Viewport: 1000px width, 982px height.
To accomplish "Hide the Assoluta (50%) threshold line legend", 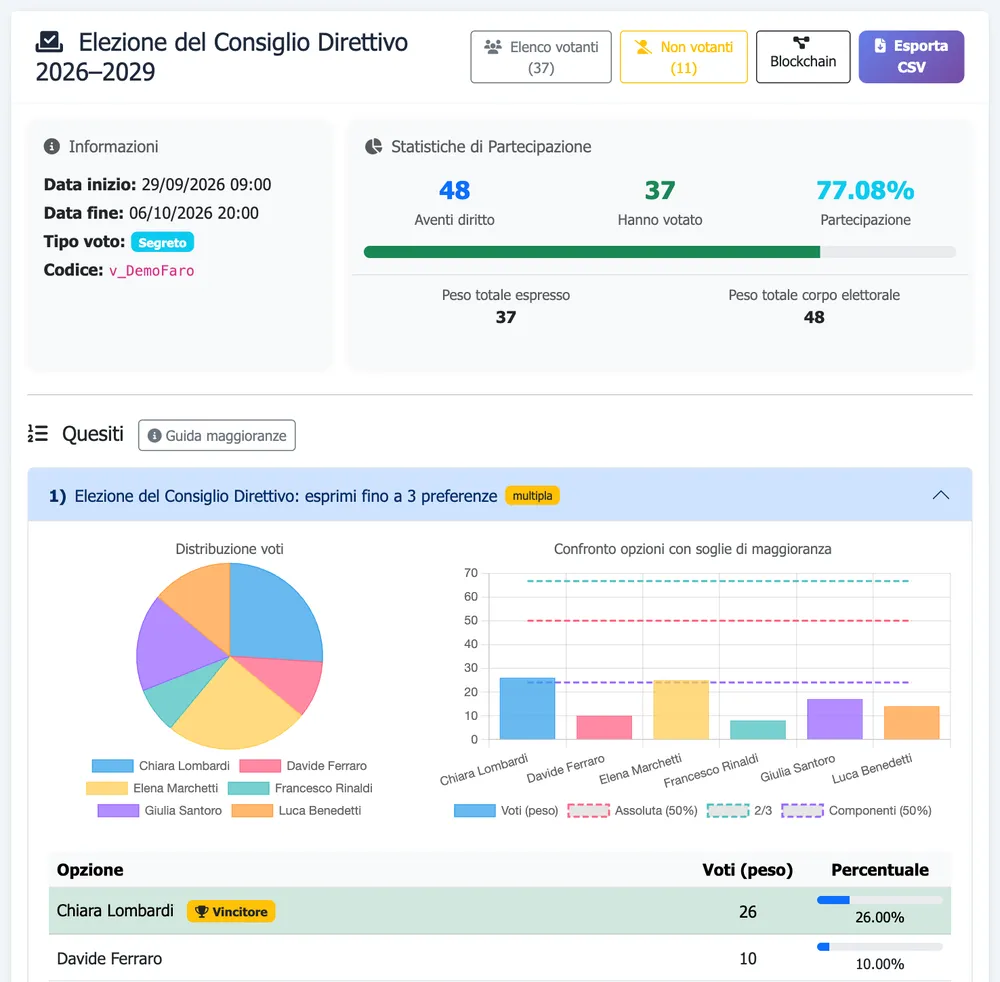I will pos(632,810).
